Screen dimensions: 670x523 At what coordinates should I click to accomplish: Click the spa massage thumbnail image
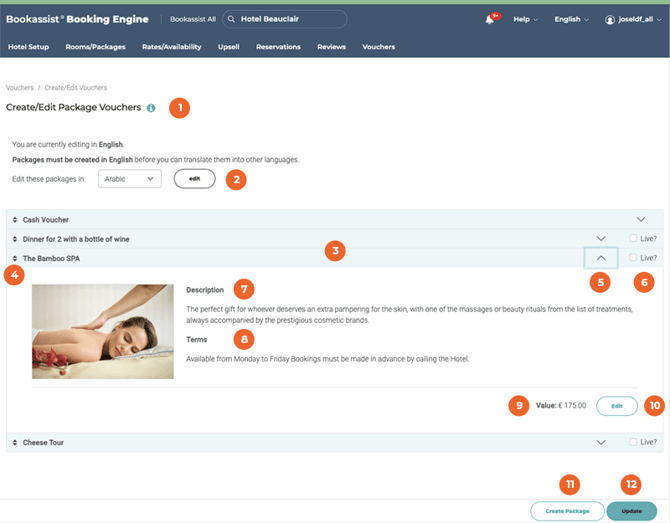tap(103, 332)
